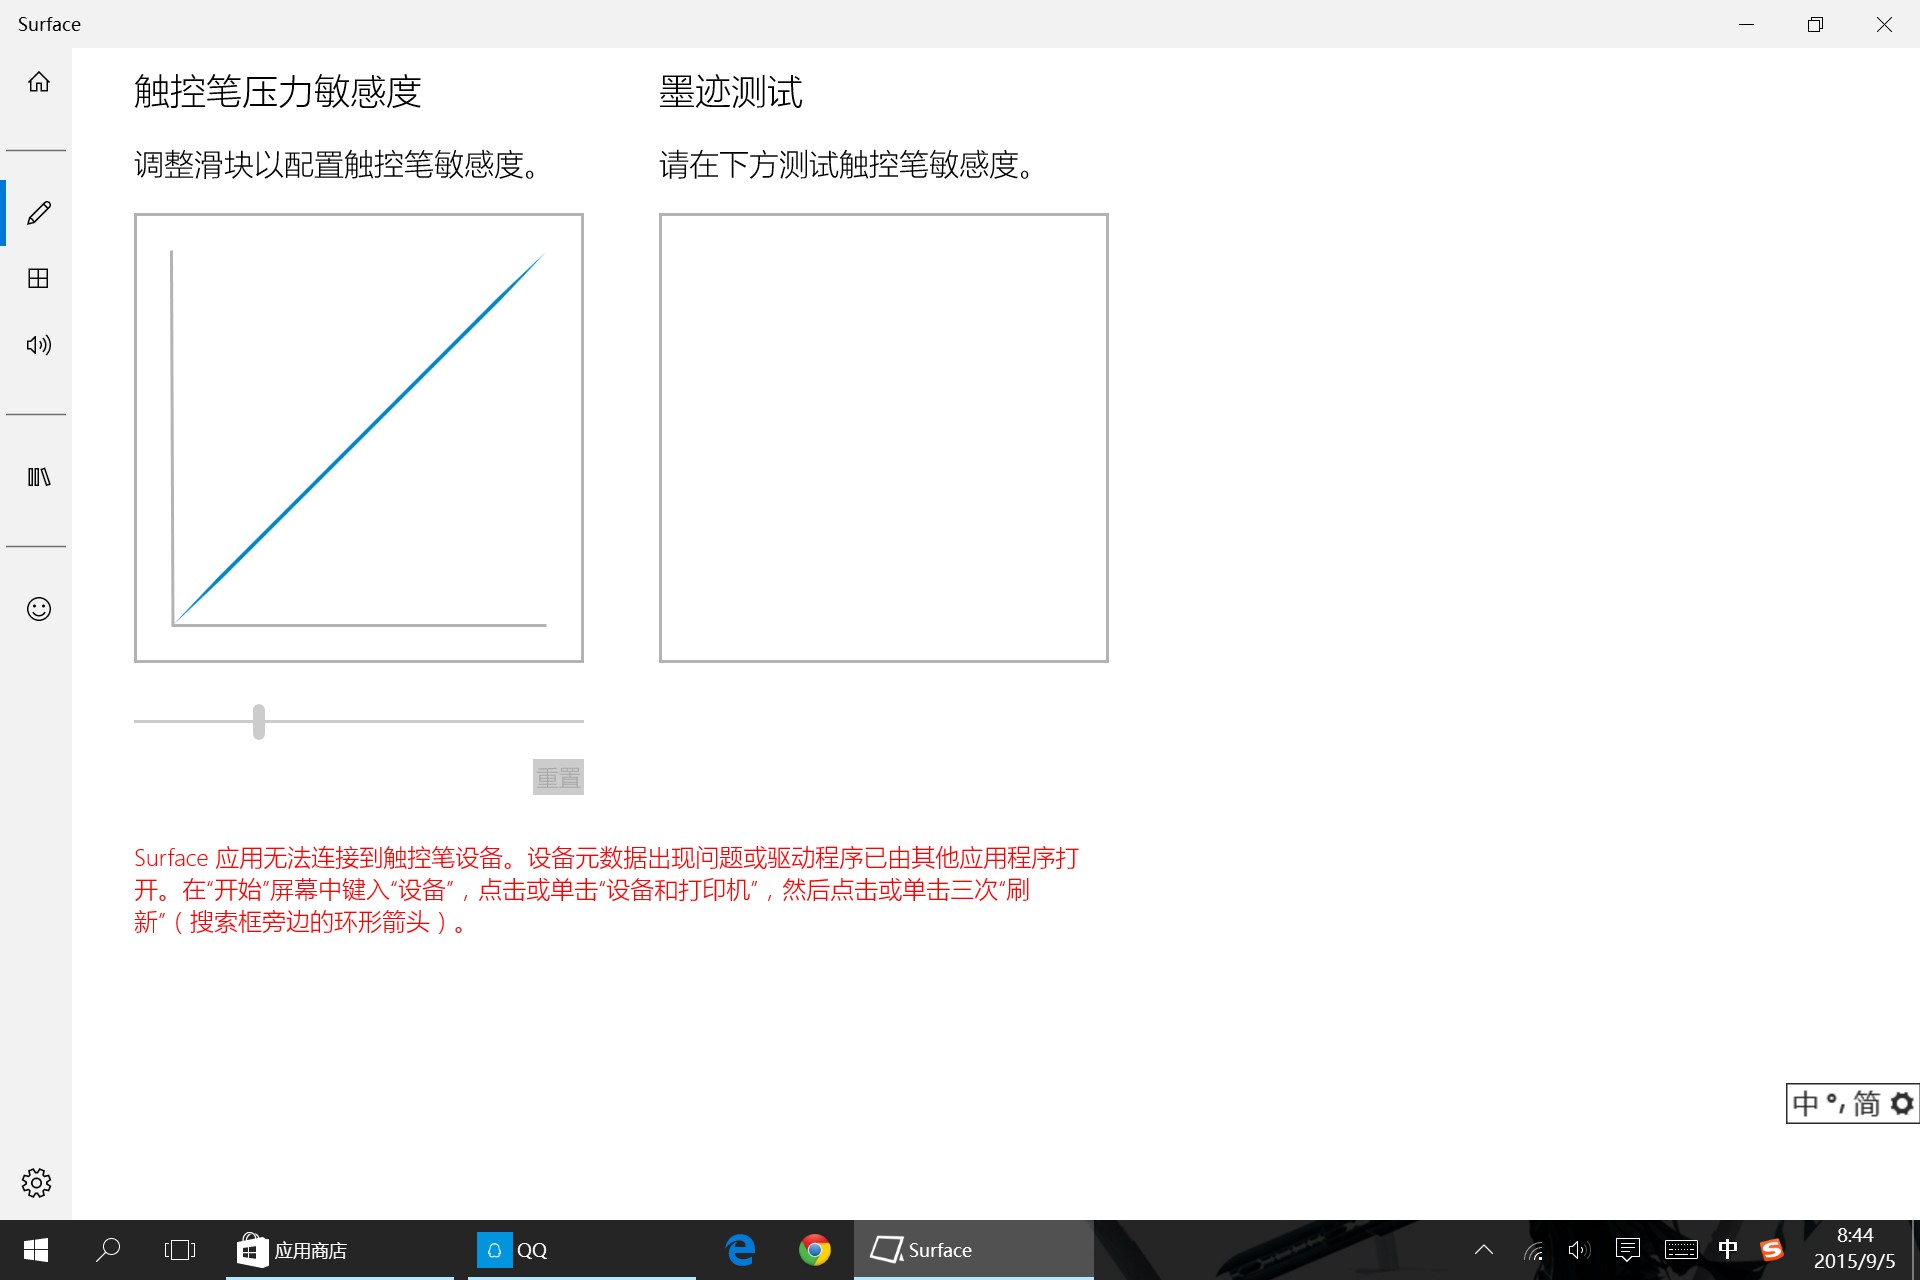1920x1280 pixels.
Task: Open Task View on the taskbar
Action: click(180, 1250)
